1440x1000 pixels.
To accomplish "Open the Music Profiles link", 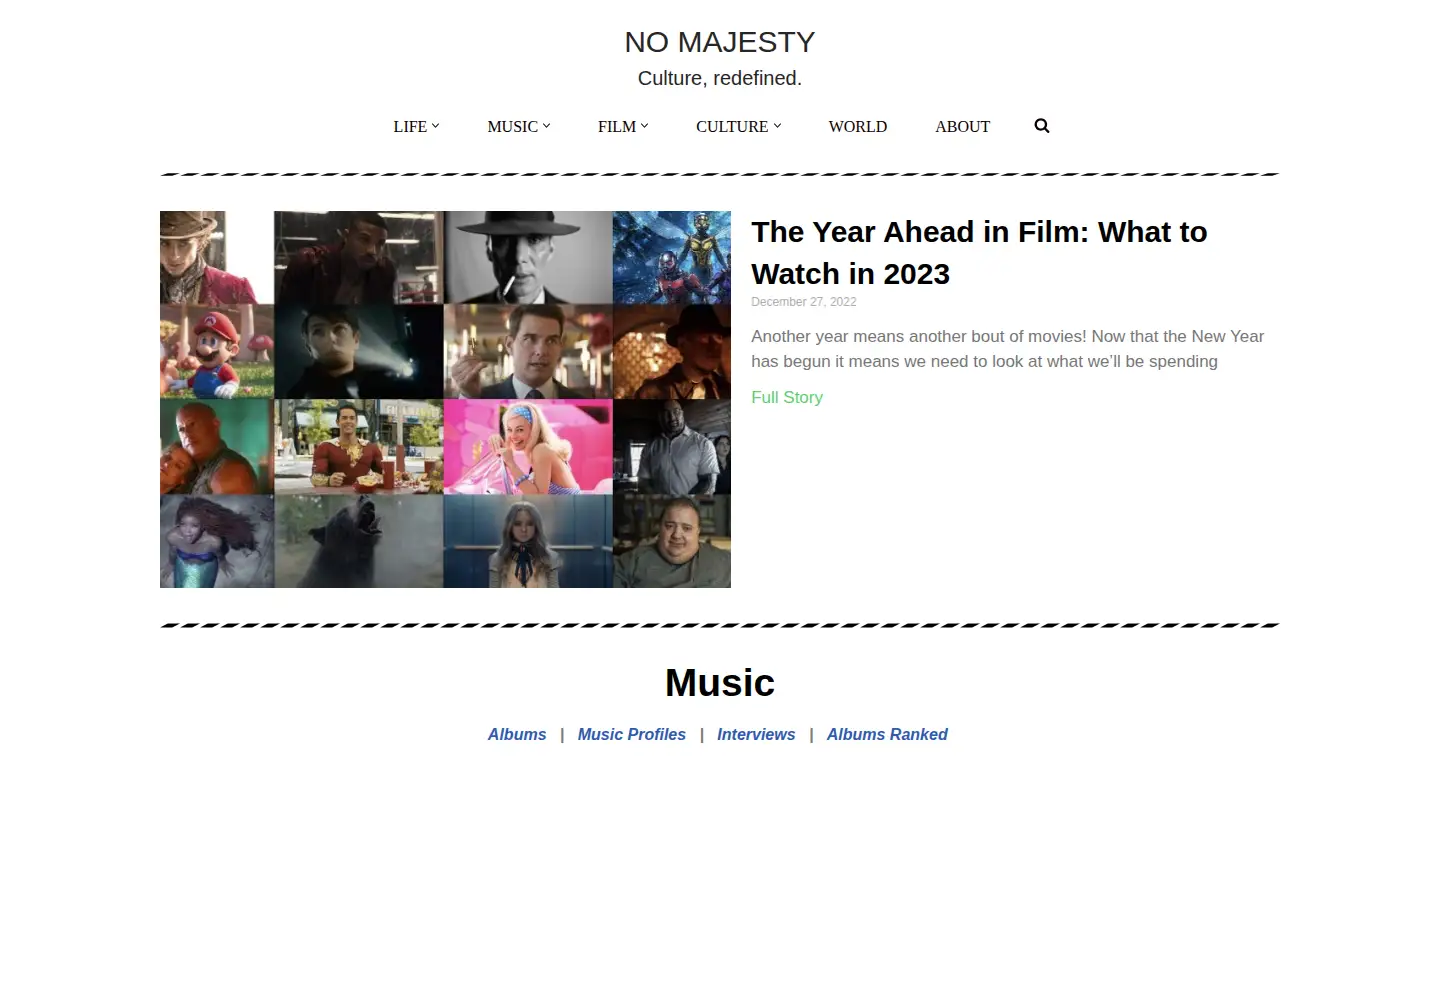I will (x=632, y=734).
